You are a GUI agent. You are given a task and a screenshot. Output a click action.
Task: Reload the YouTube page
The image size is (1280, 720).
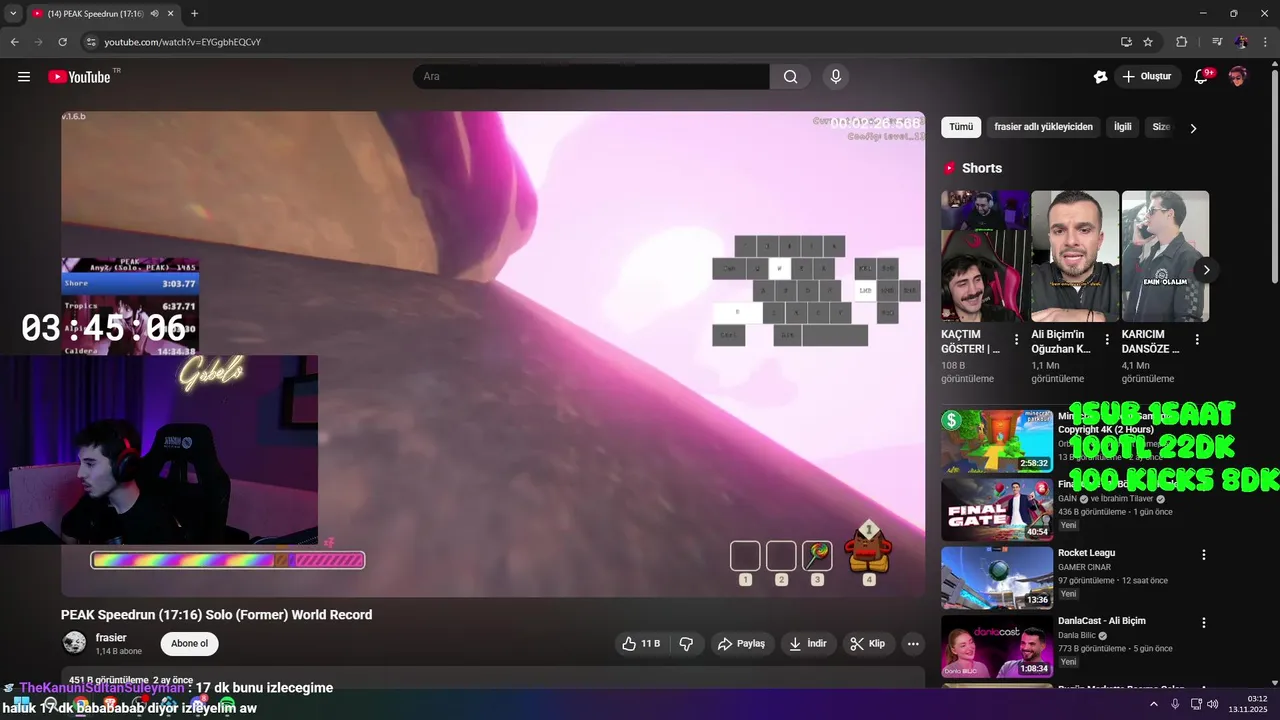tap(62, 42)
